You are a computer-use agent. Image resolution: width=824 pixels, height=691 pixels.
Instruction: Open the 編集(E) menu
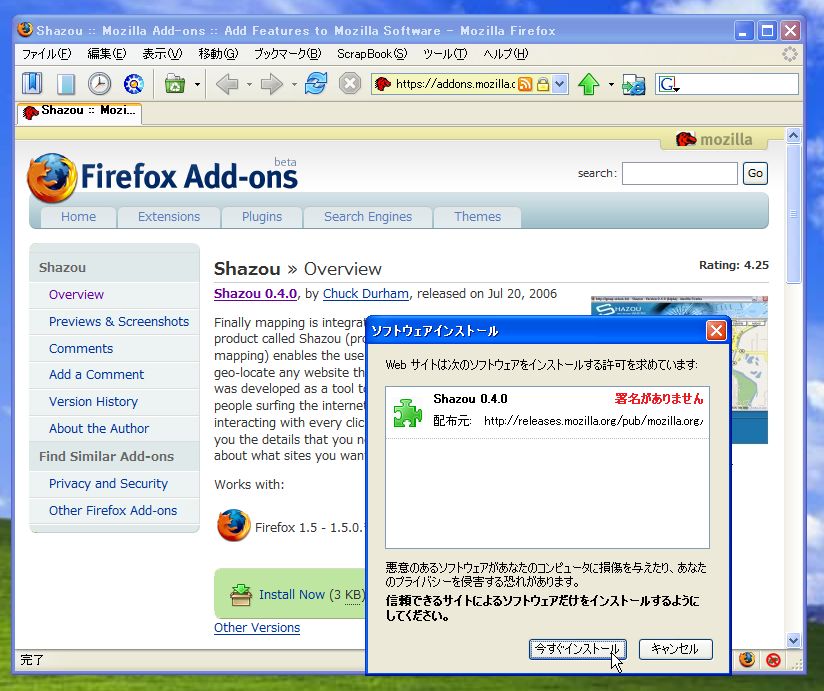tap(107, 54)
